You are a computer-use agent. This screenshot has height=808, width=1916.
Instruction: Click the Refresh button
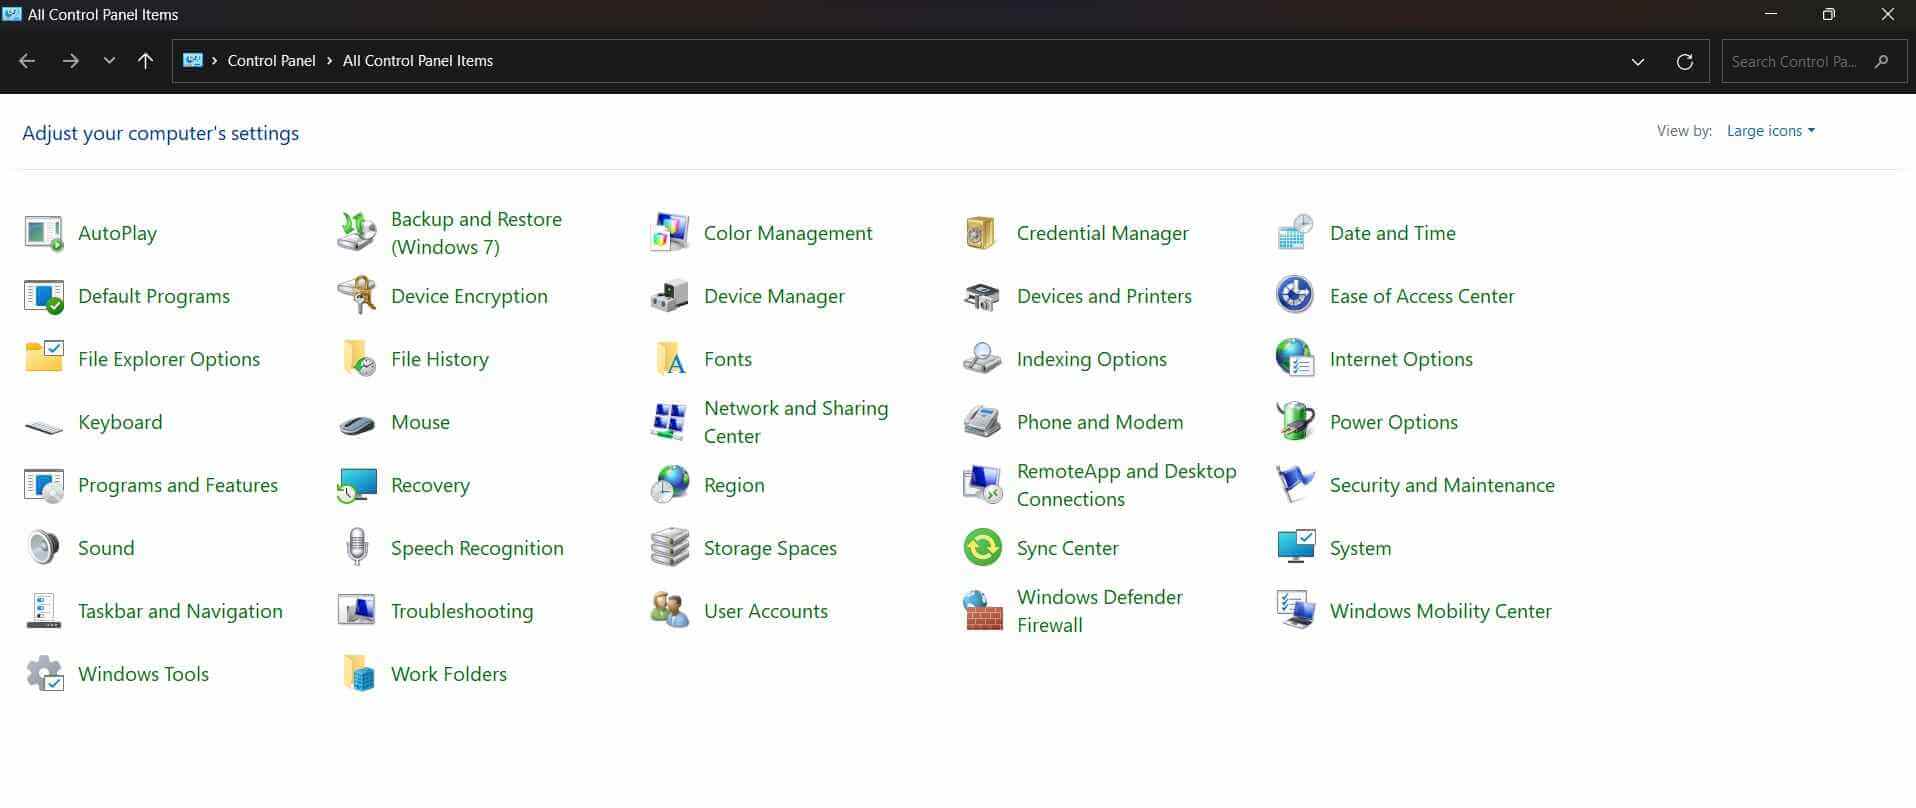(1684, 62)
